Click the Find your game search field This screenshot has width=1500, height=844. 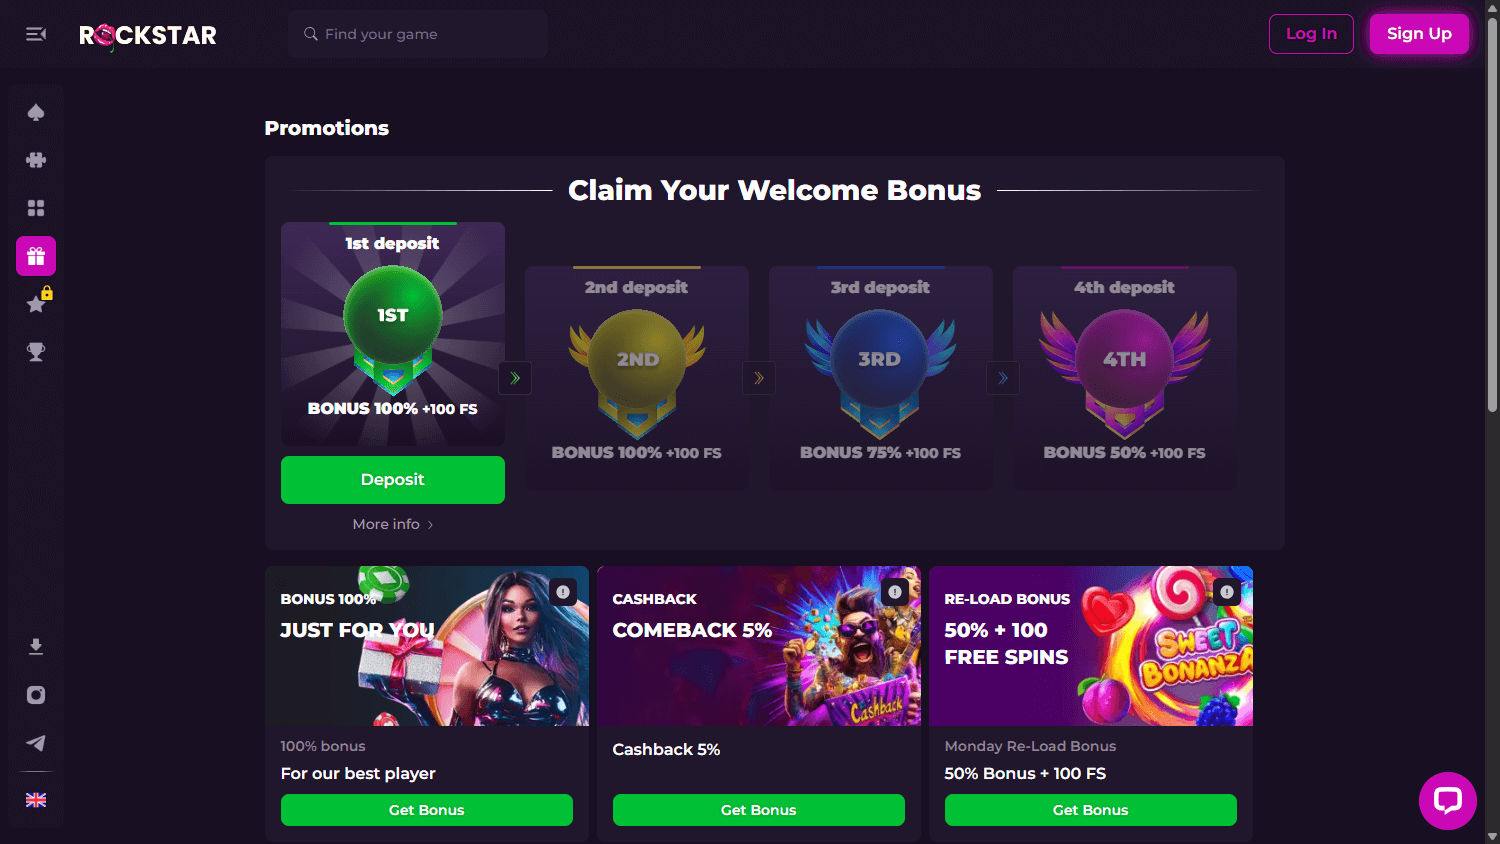(418, 34)
